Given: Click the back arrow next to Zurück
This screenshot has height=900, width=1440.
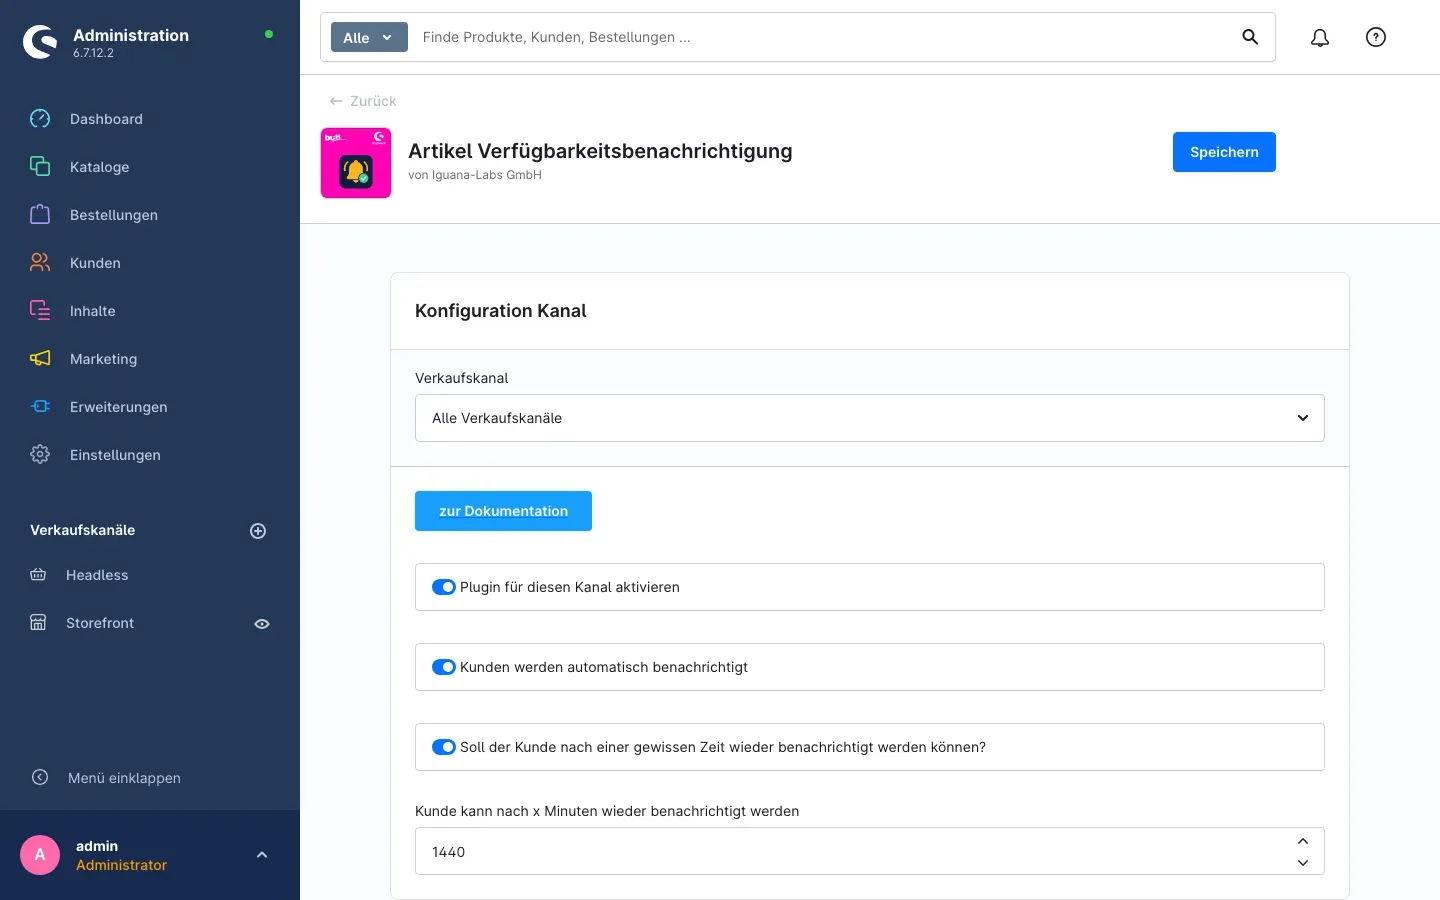Looking at the screenshot, I should click(x=336, y=101).
